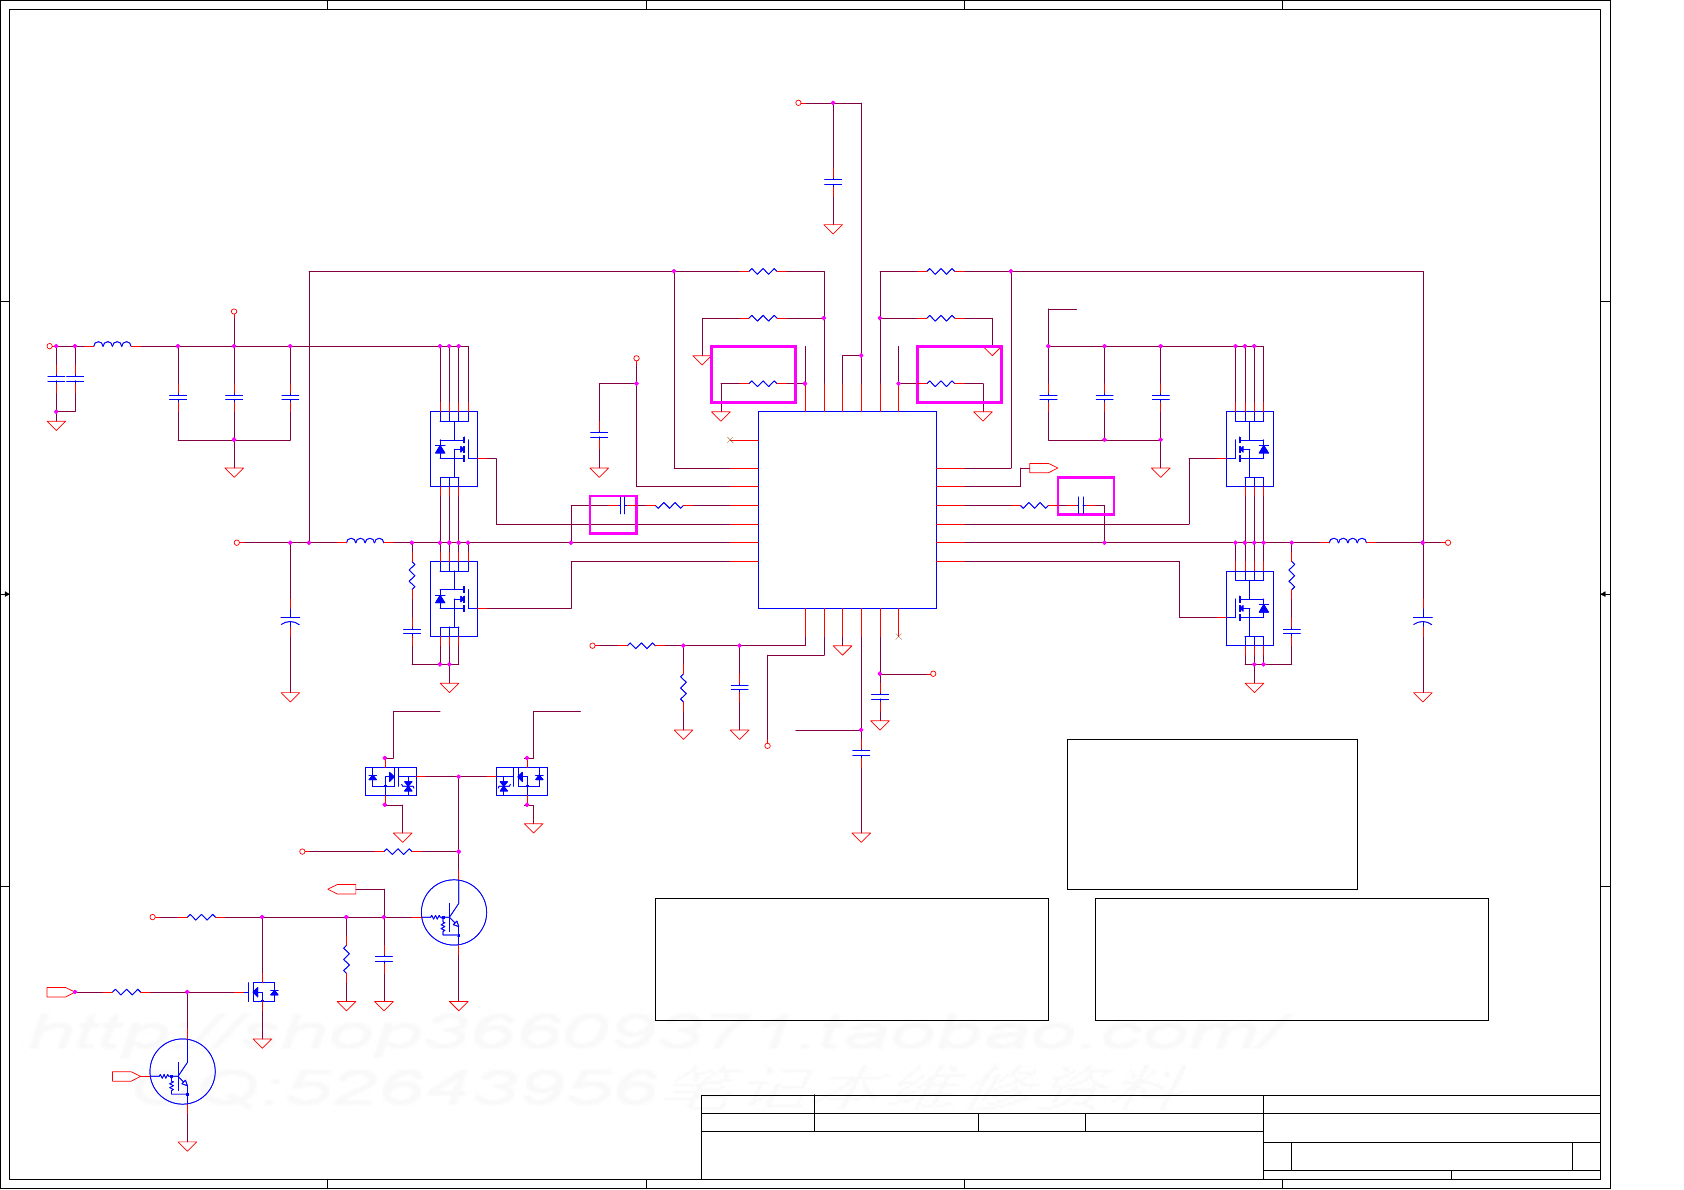Click the circled transistor in the bottom-left corner
Viewport: 1684px width, 1190px height.
pos(183,1072)
